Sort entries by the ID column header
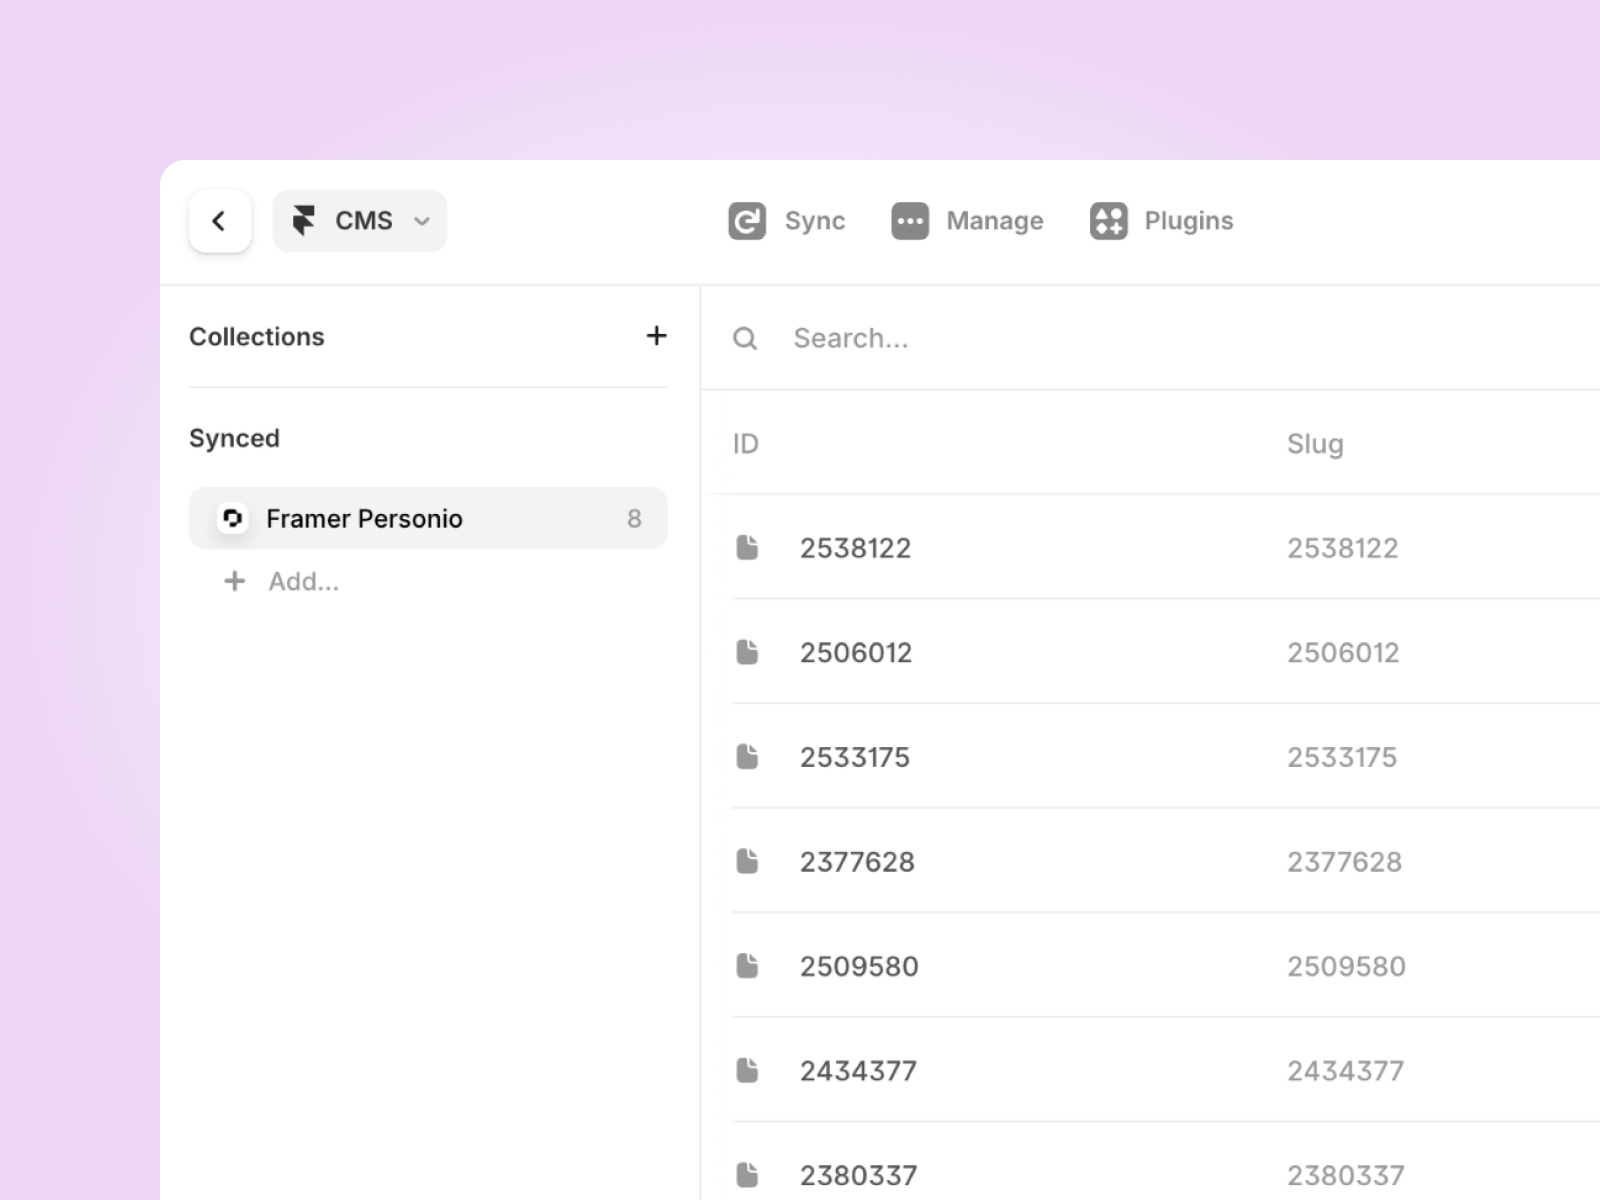The image size is (1600, 1200). coord(745,443)
